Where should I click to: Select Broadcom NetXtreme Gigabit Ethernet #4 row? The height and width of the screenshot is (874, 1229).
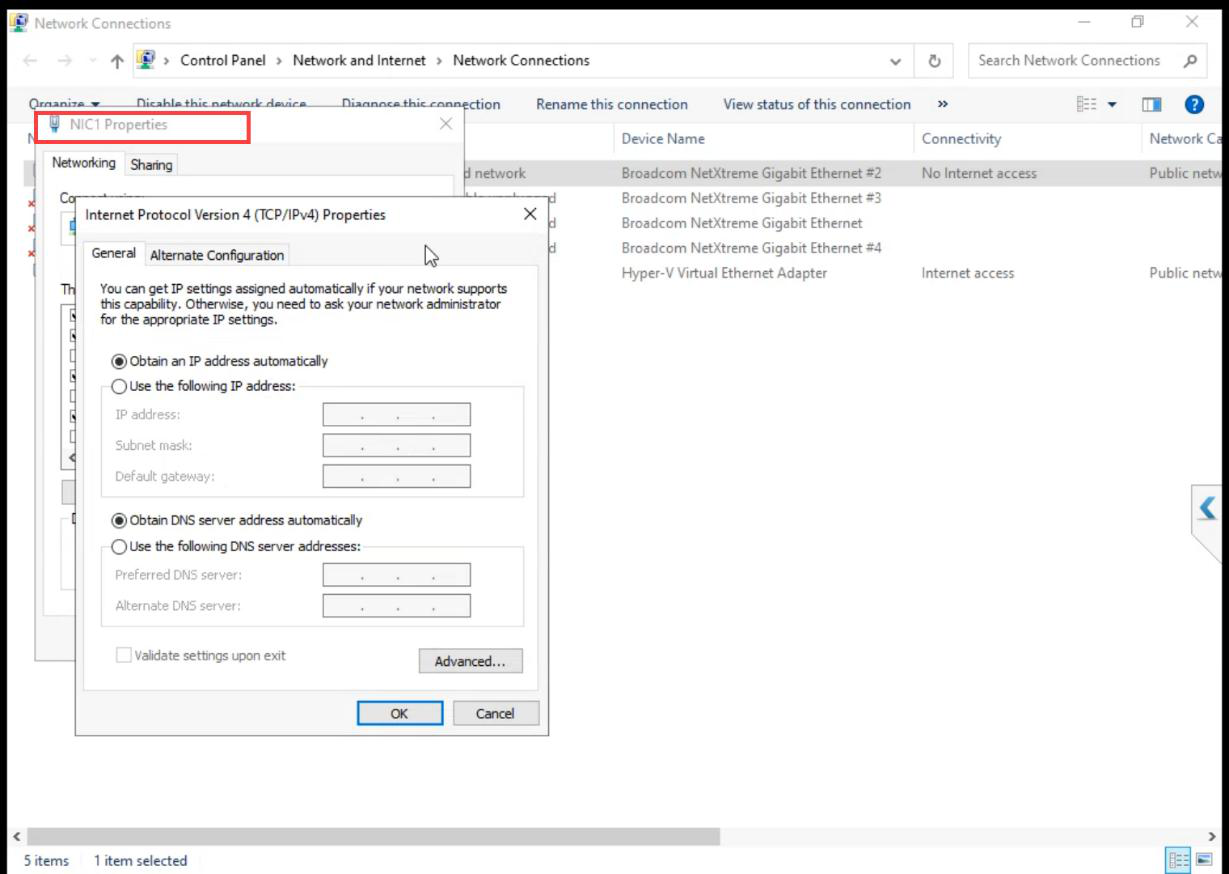tap(751, 248)
